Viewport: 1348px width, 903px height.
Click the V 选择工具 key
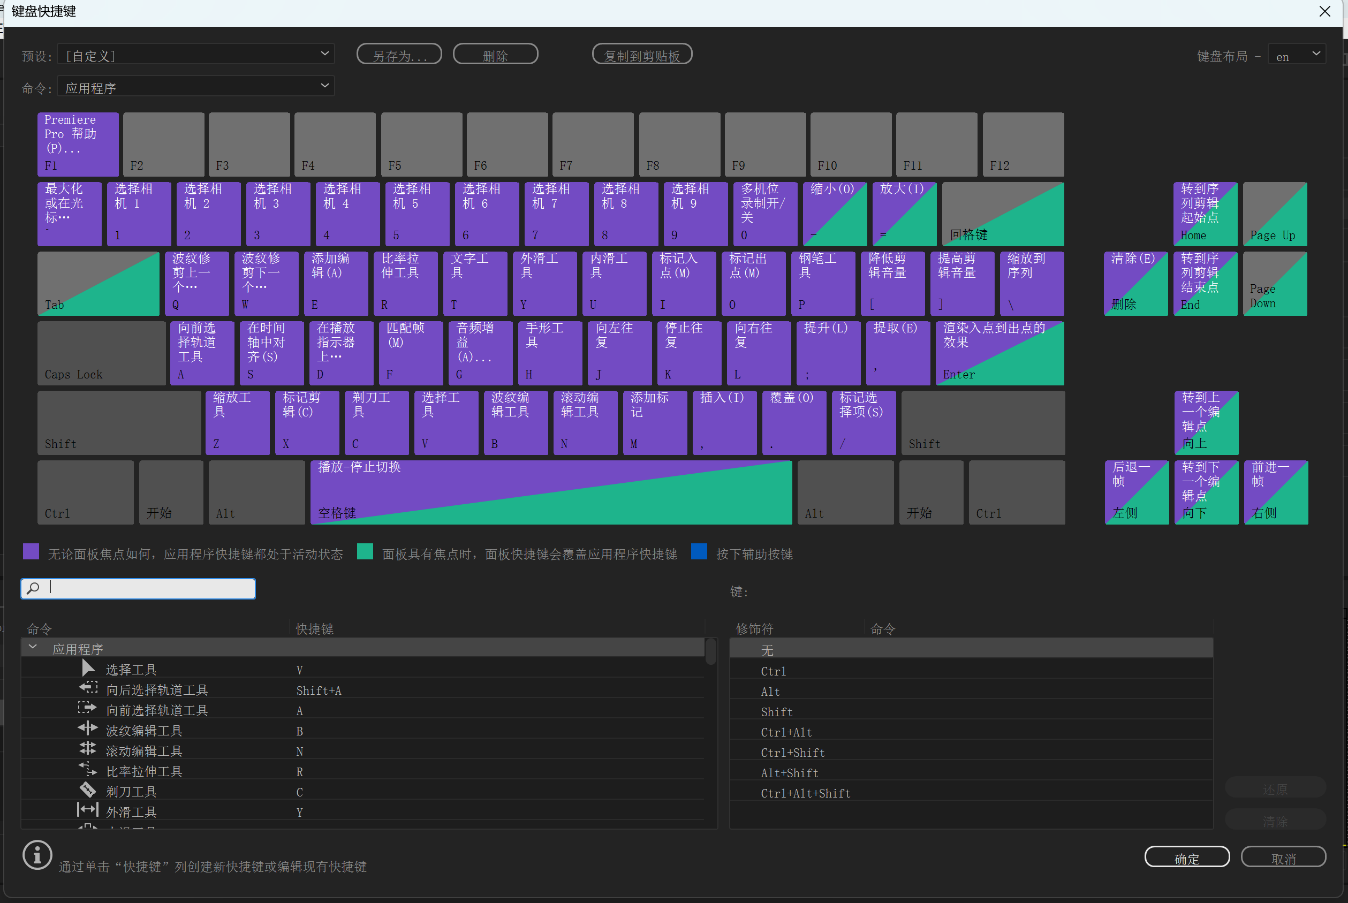point(446,423)
